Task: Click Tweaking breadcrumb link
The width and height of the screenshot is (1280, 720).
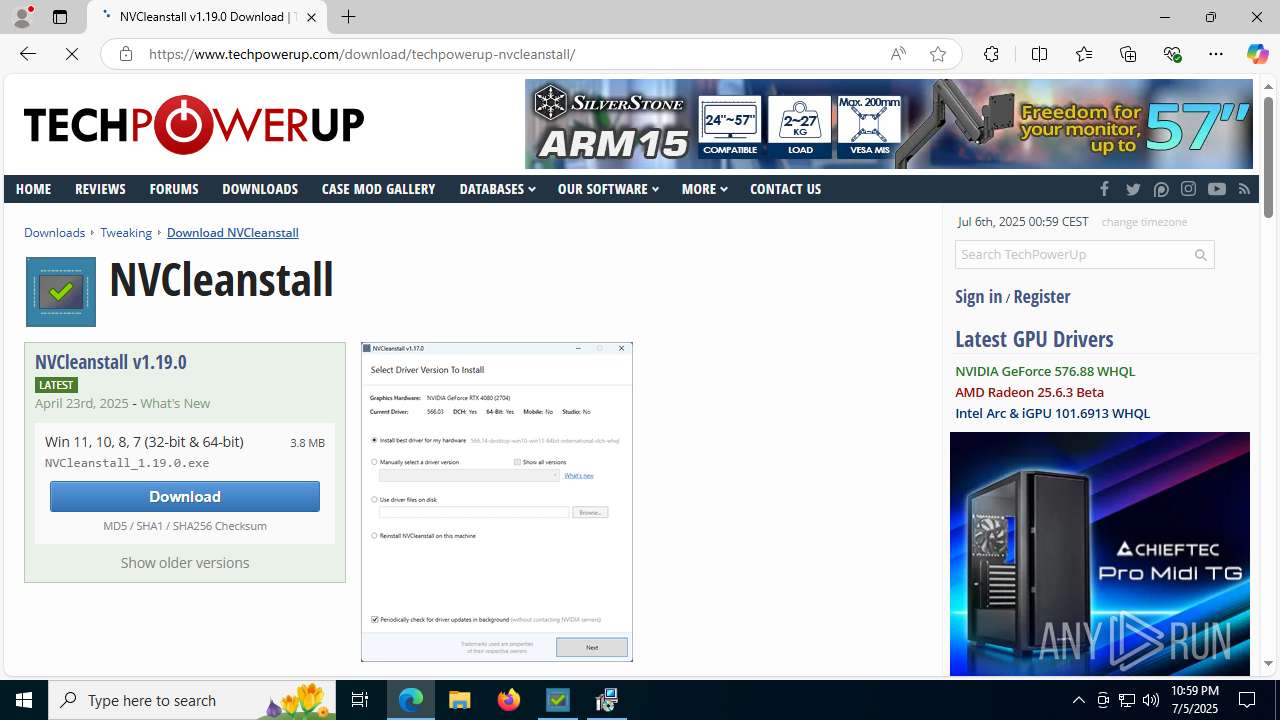Action: click(x=126, y=233)
